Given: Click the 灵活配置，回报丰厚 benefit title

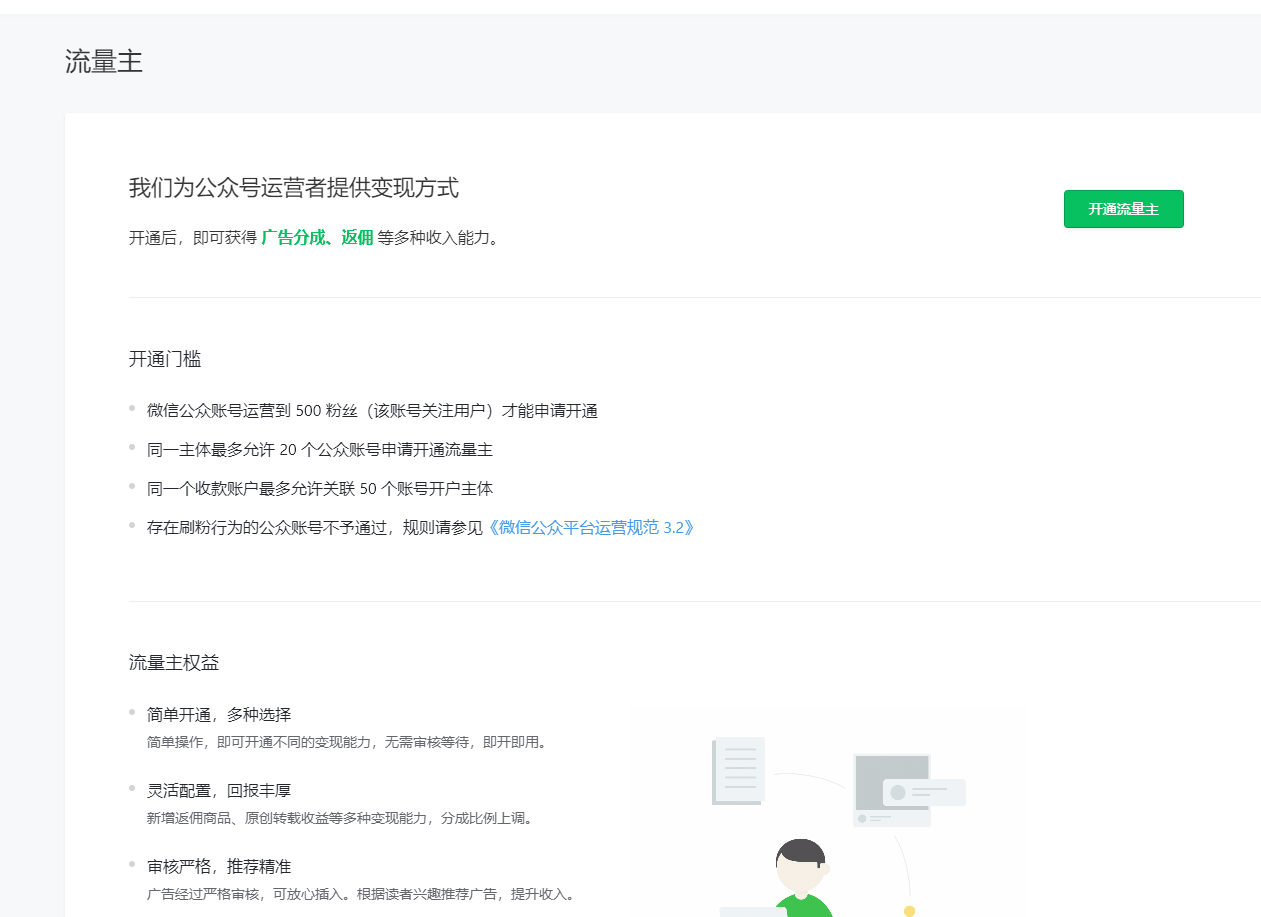Looking at the screenshot, I should coord(219,790).
